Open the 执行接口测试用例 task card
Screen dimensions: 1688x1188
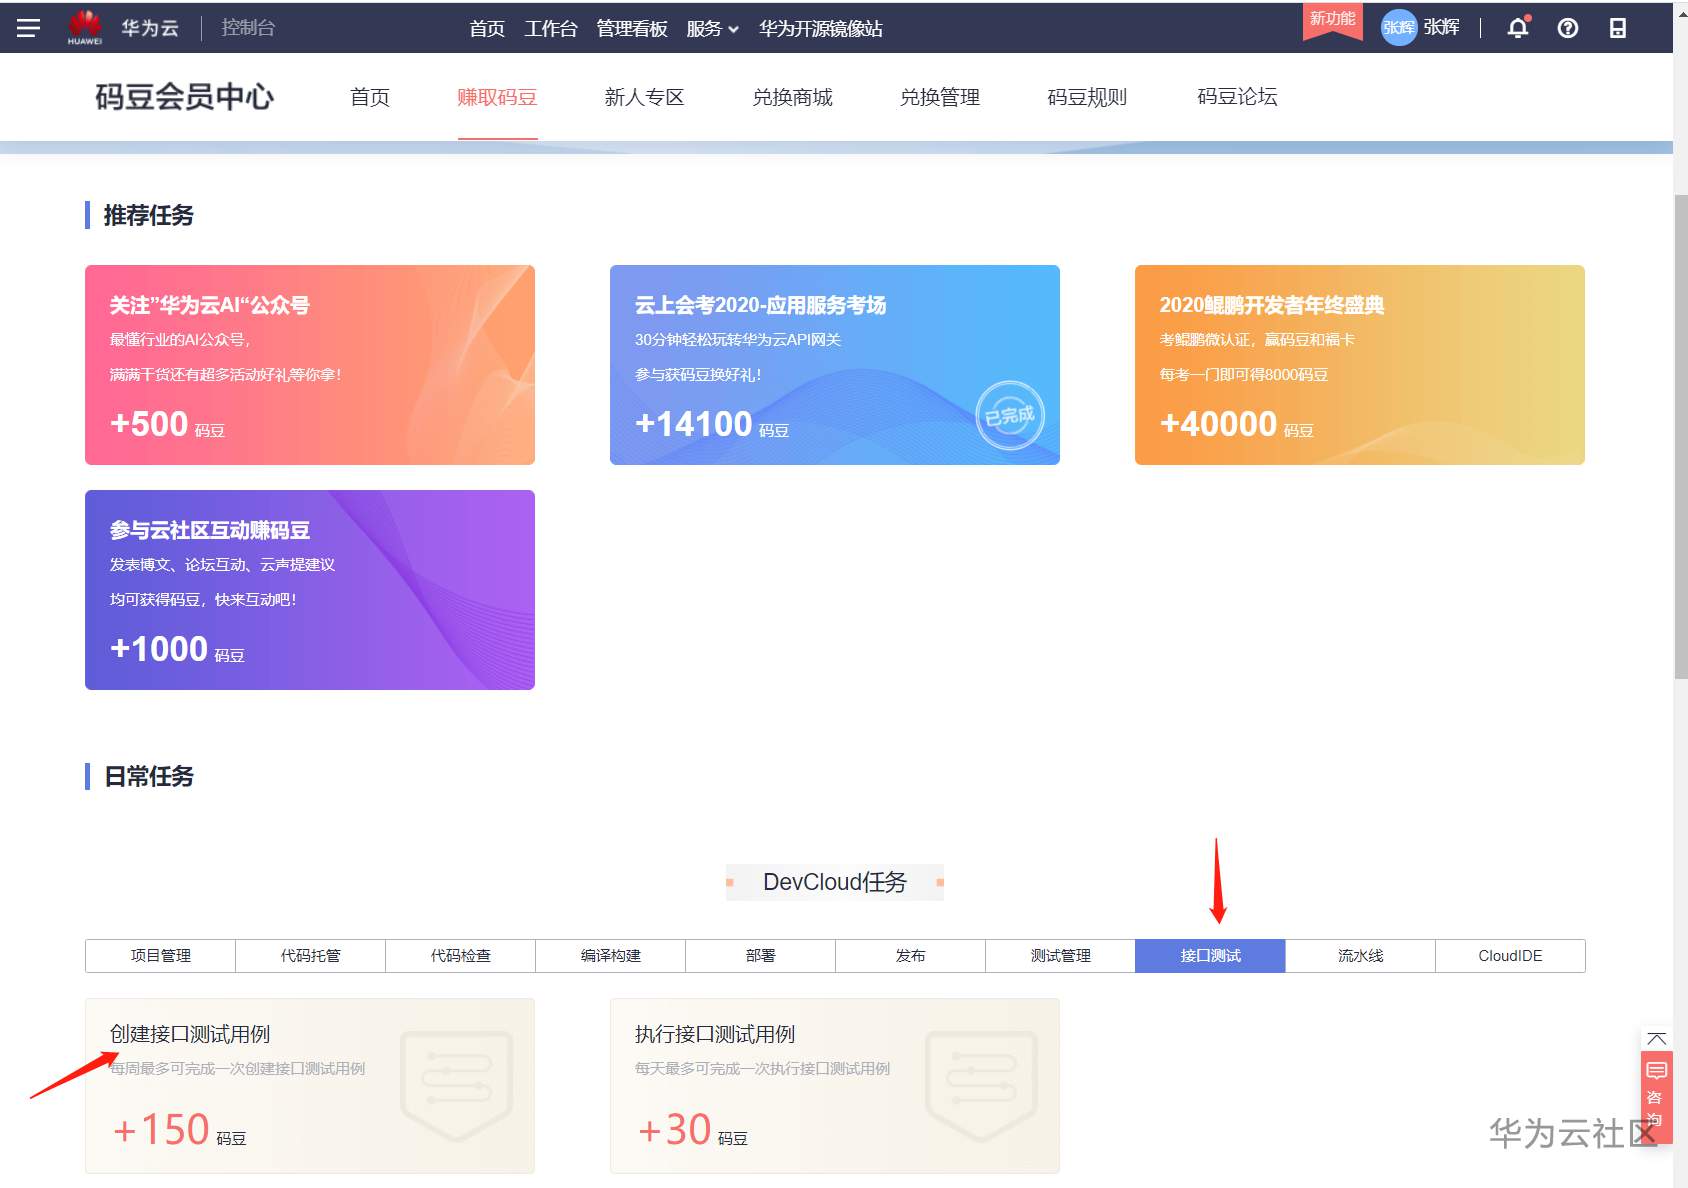(x=835, y=1086)
